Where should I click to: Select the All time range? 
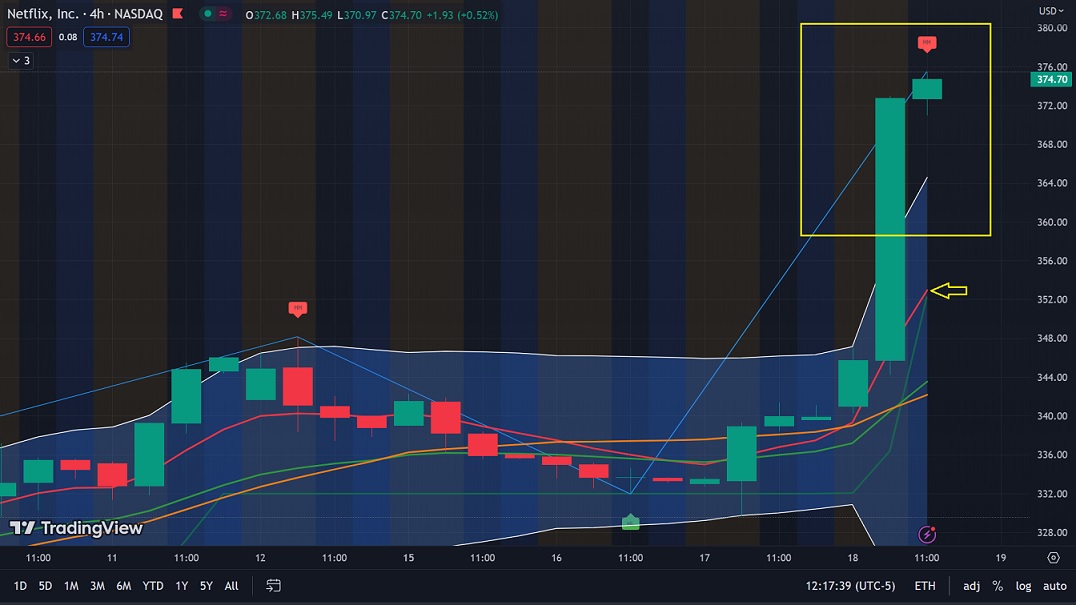(x=231, y=586)
